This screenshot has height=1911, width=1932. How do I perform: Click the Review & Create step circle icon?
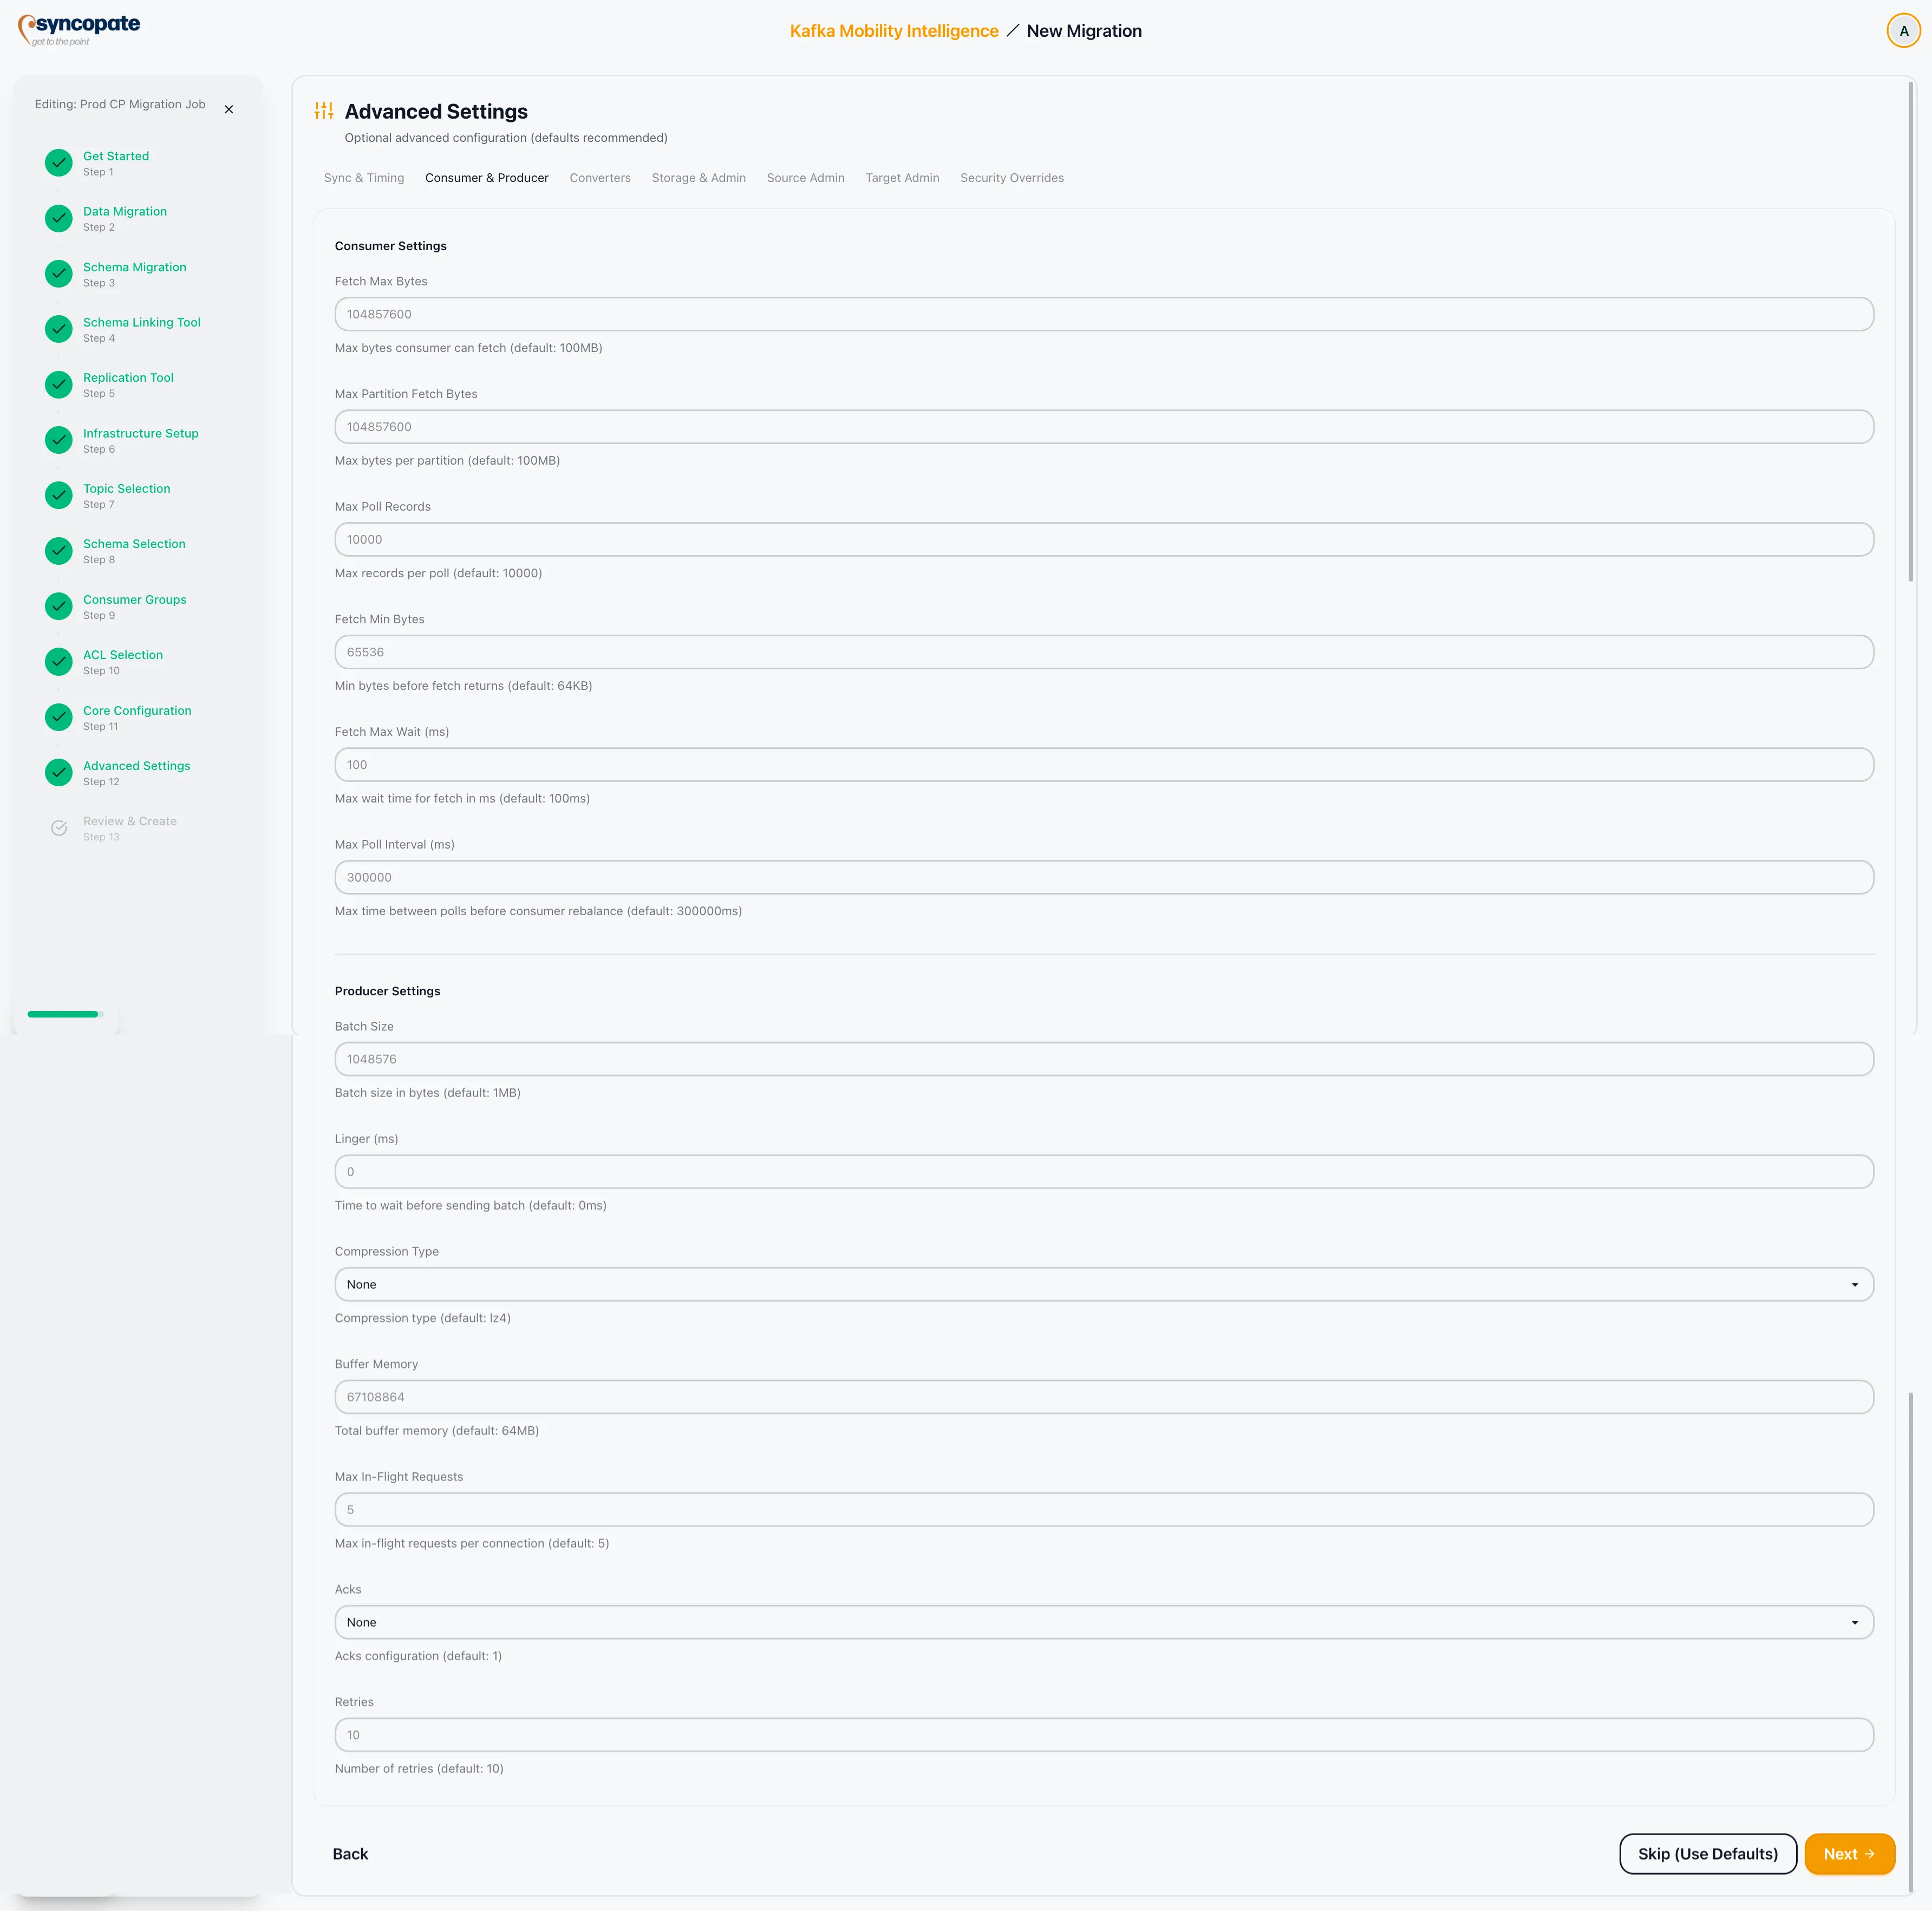click(x=58, y=827)
